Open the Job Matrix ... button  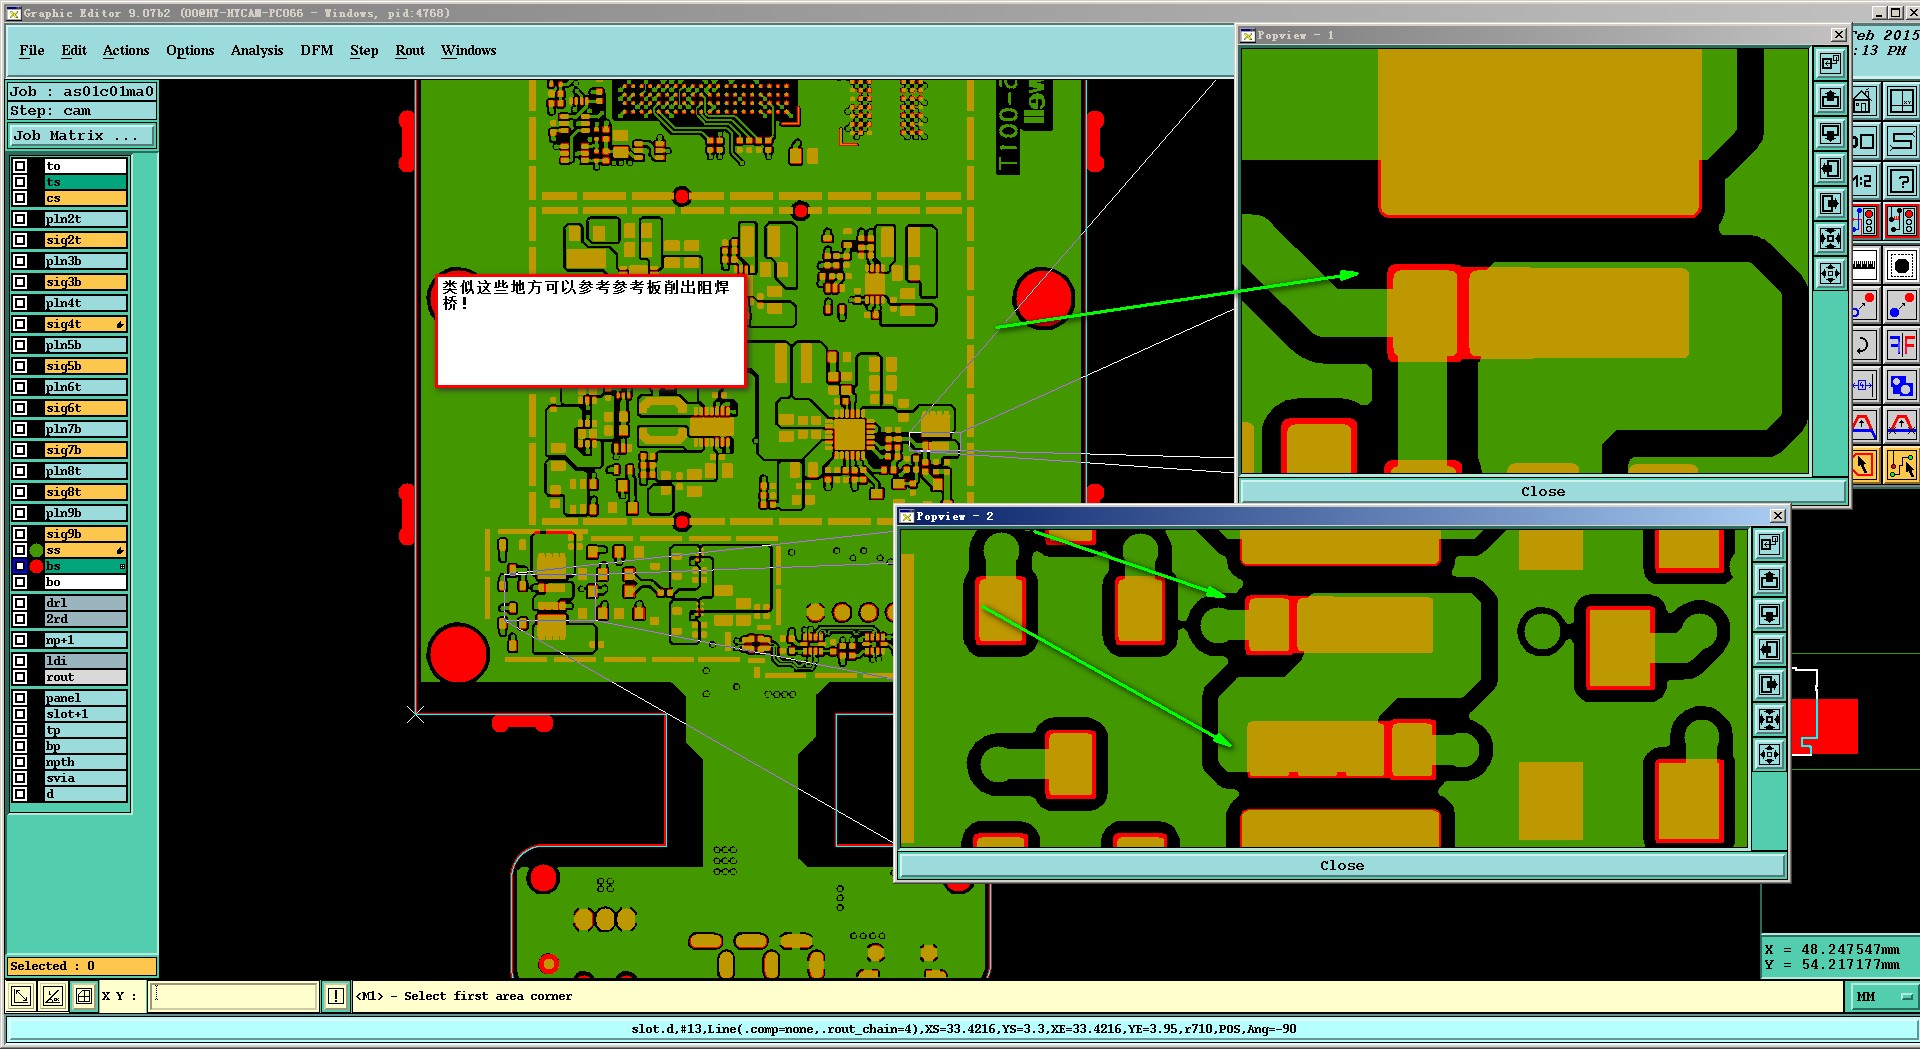coord(83,135)
